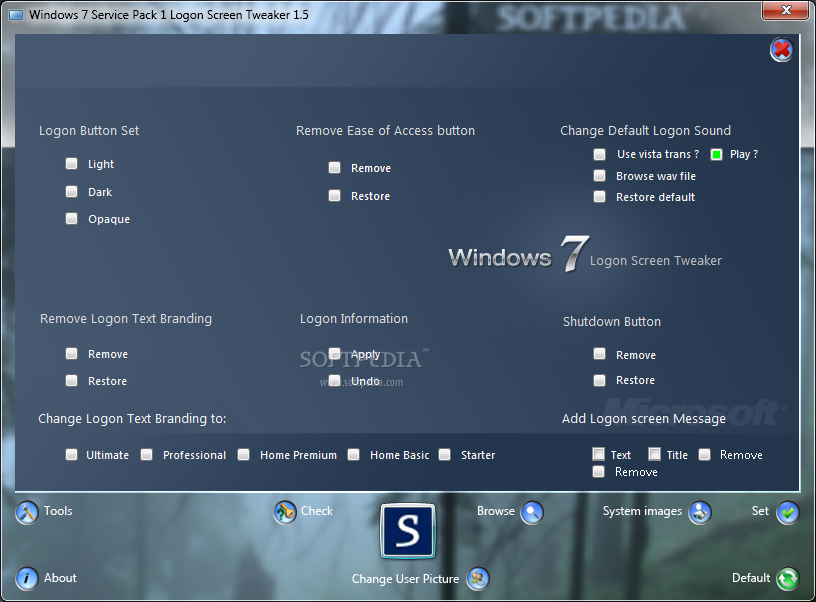Viewport: 816px width, 602px height.
Task: Click the app icon in the title bar
Action: tap(16, 15)
